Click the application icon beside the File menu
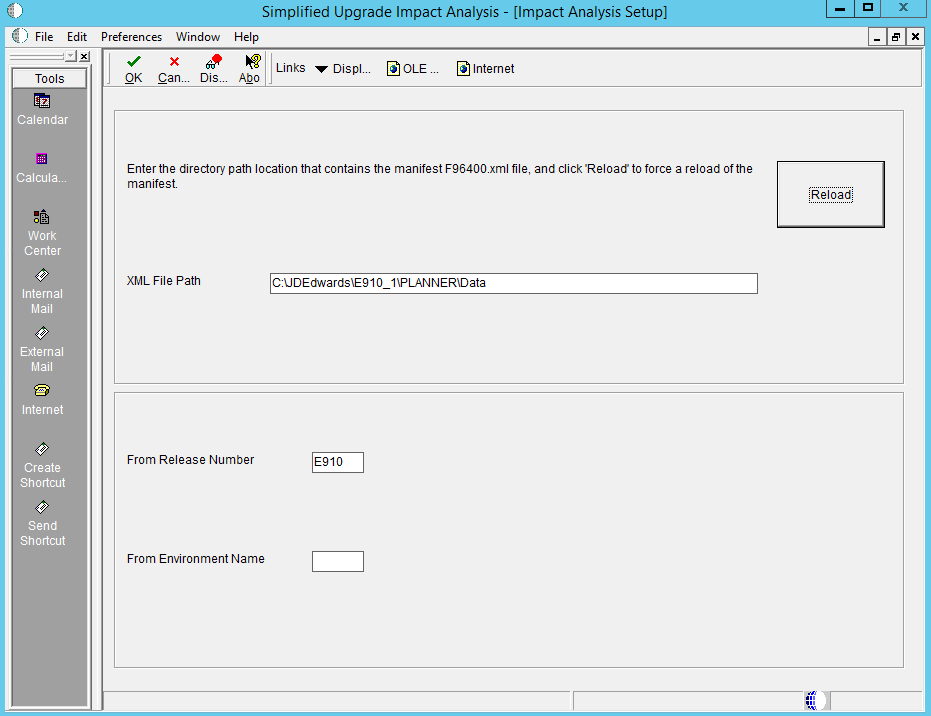The image size is (931, 716). point(20,36)
